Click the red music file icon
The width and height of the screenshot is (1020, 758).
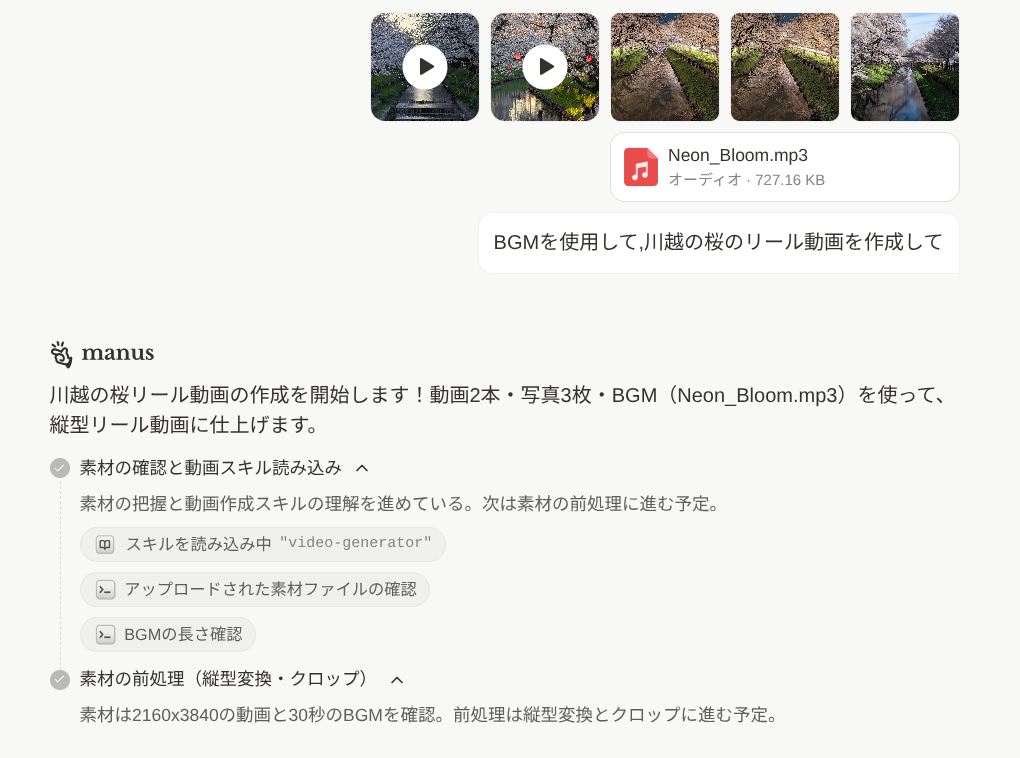641,167
